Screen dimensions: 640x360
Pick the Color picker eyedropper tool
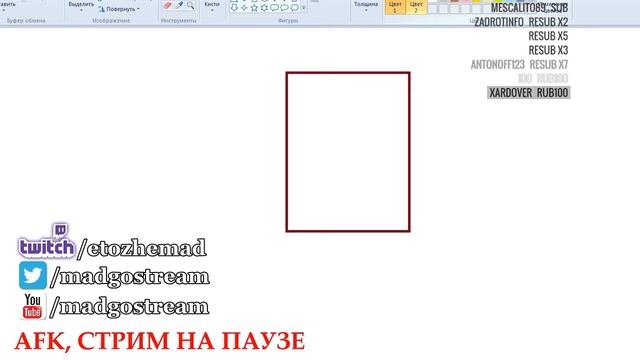[x=180, y=5]
